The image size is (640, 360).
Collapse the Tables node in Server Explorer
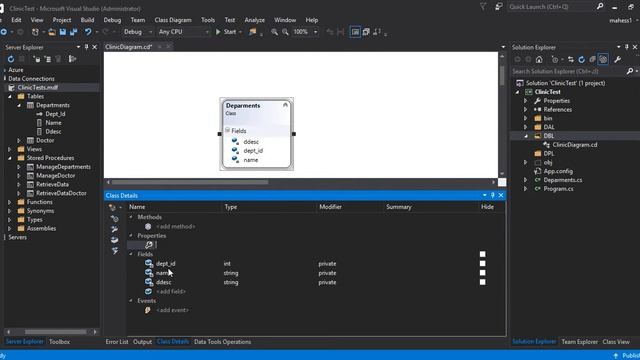[x=10, y=97]
